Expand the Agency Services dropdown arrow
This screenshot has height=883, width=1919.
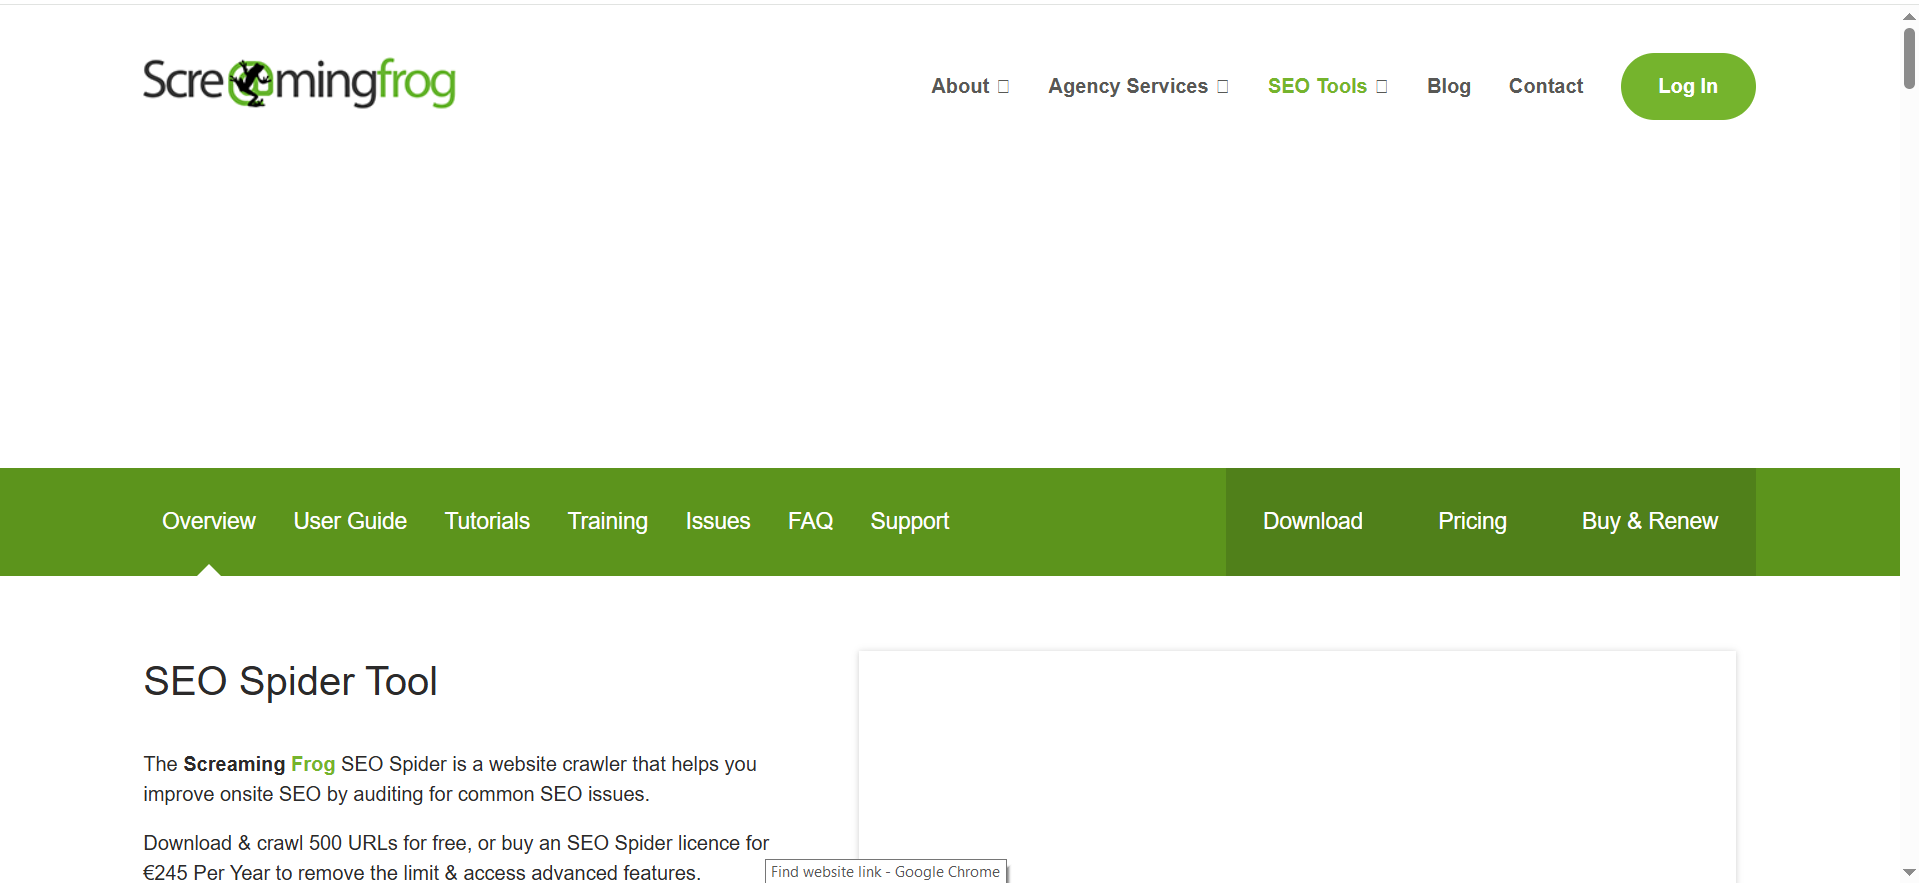click(x=1223, y=87)
